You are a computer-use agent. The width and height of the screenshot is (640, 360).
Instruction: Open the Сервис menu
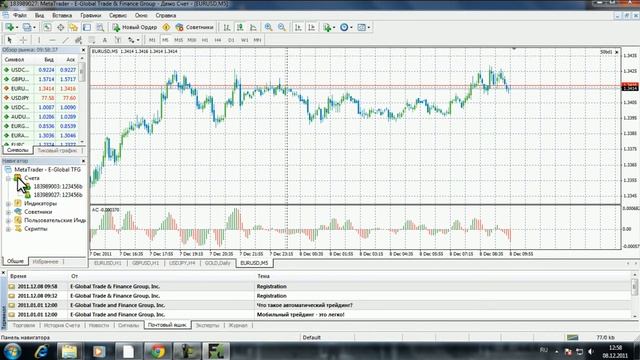tap(118, 16)
